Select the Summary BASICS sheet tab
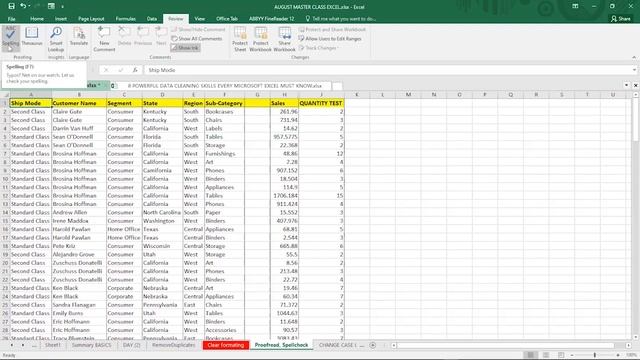This screenshot has width=640, height=360. click(x=91, y=345)
